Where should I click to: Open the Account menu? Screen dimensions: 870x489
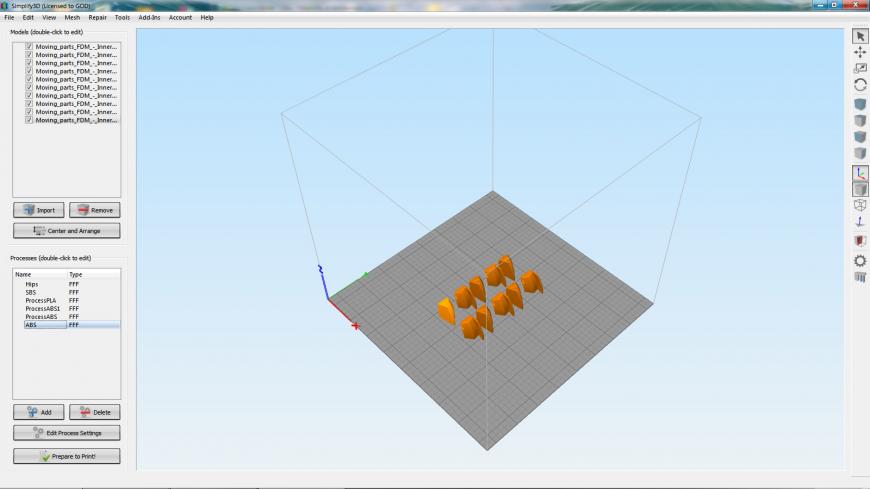180,18
